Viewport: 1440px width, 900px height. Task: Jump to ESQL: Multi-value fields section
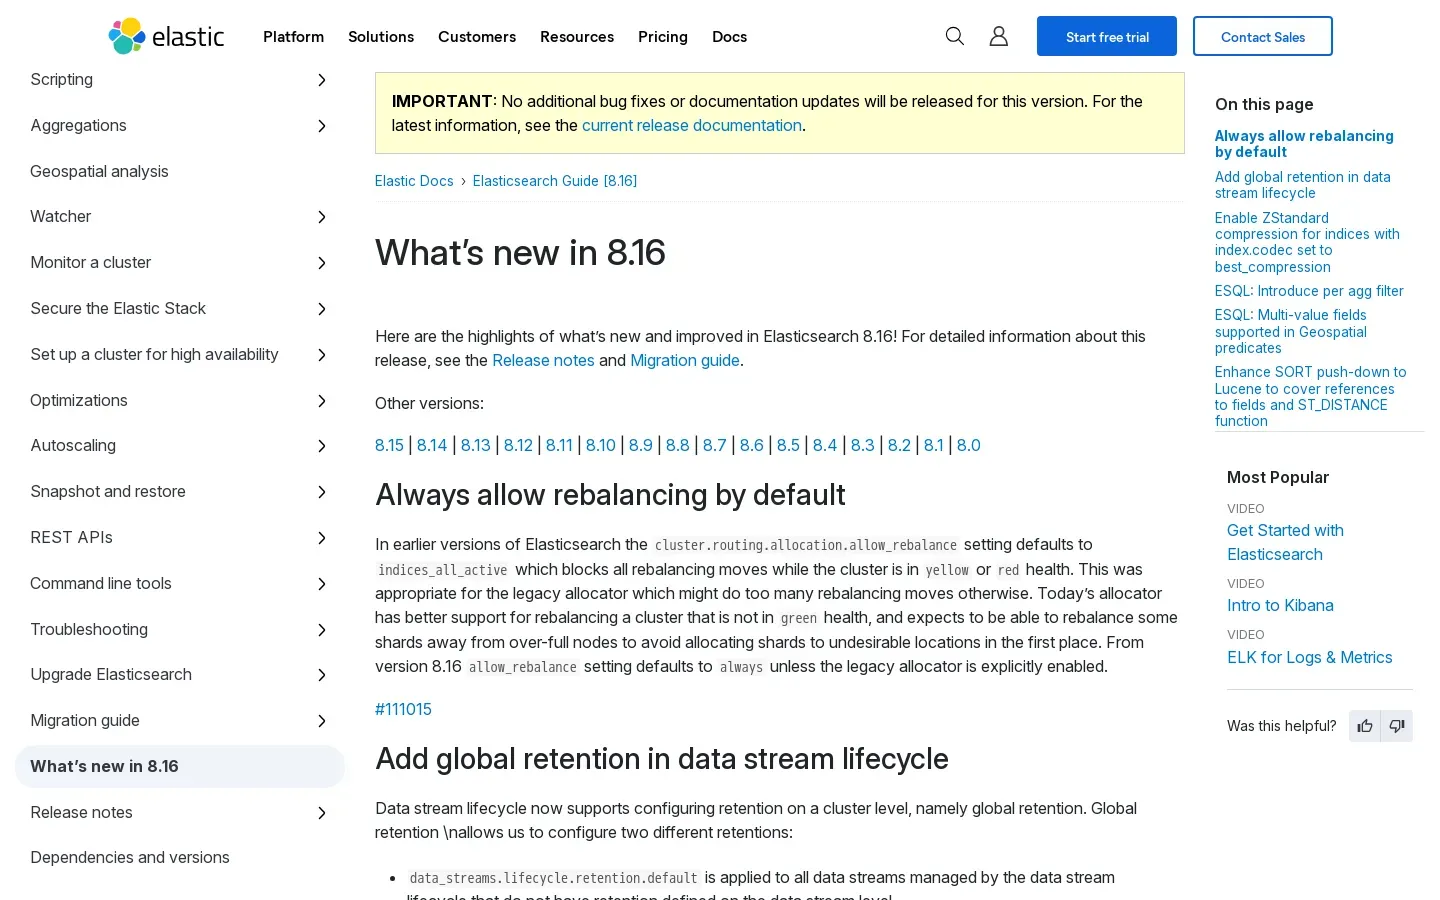pos(1291,332)
